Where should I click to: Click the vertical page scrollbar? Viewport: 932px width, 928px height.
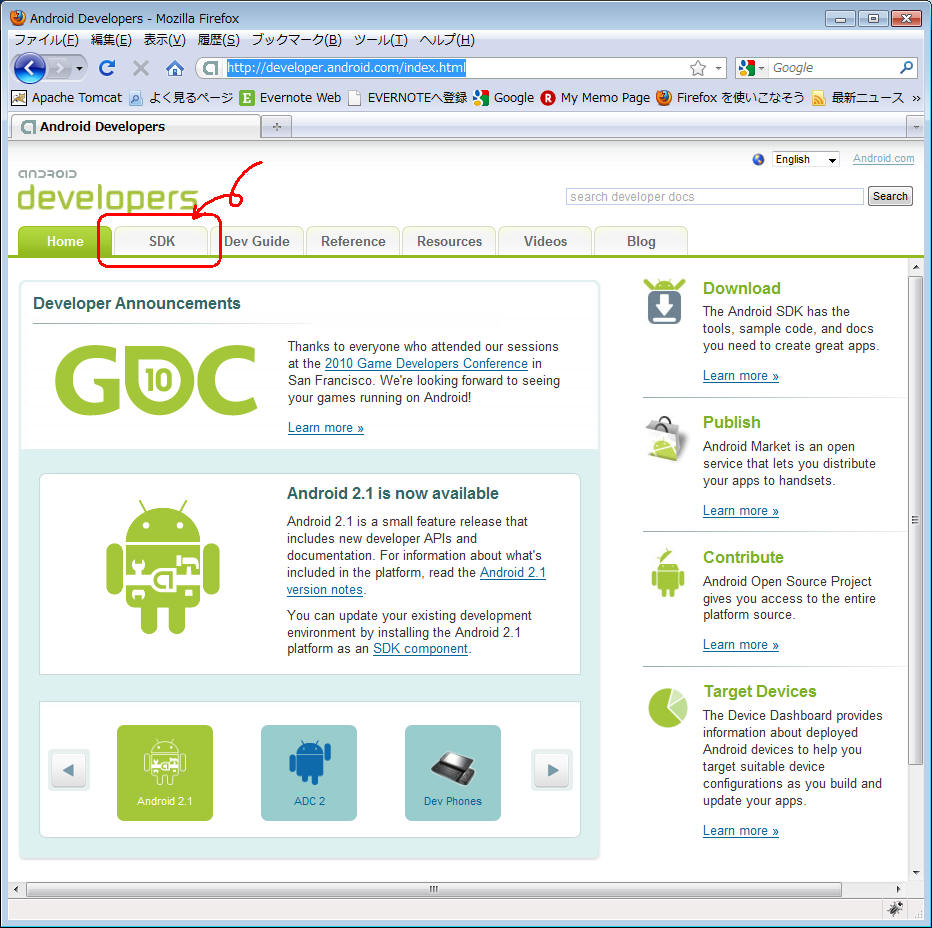tap(915, 520)
